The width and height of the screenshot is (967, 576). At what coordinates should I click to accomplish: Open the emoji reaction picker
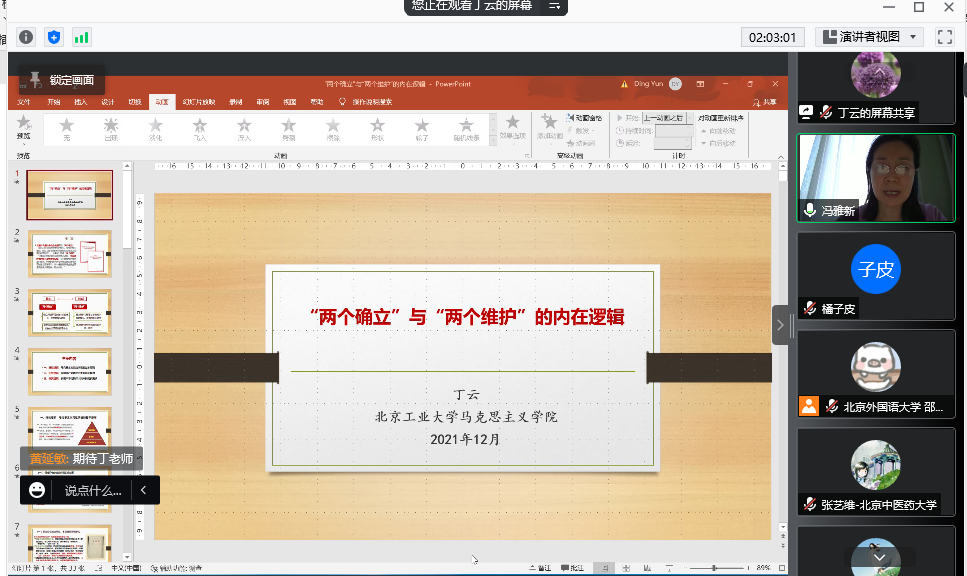click(x=37, y=490)
